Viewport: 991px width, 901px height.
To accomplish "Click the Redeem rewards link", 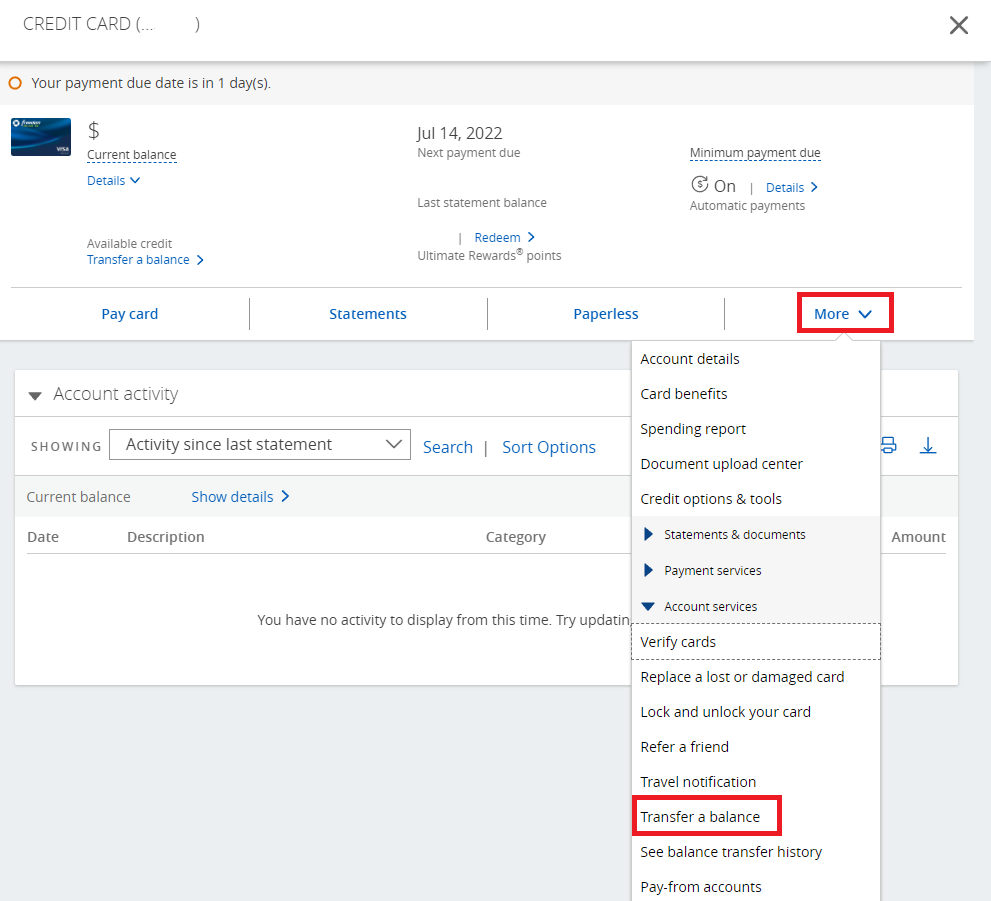I will coord(504,238).
